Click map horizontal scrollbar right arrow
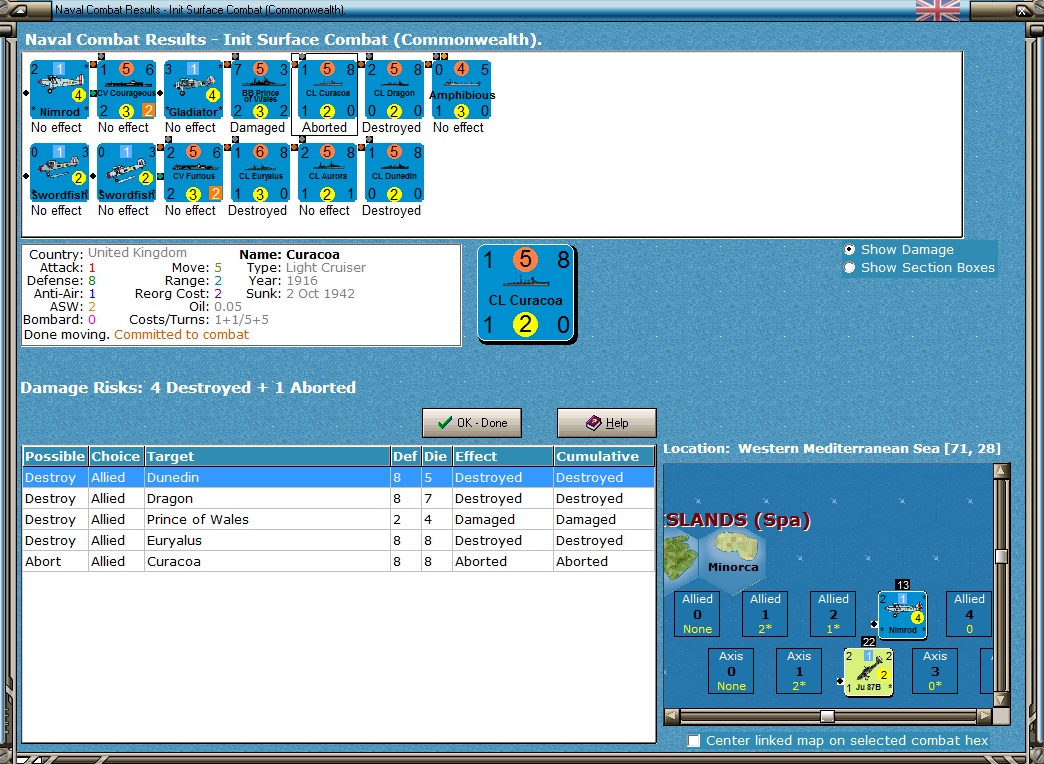This screenshot has width=1044, height=764. coord(985,716)
